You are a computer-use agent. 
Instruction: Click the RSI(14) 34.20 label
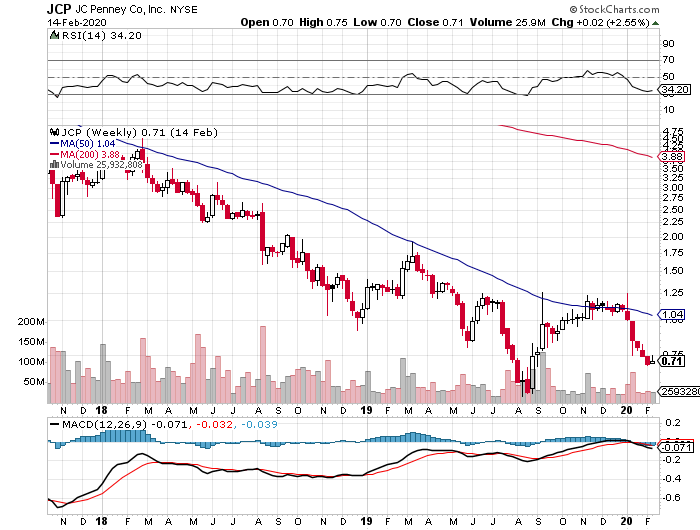pos(101,36)
